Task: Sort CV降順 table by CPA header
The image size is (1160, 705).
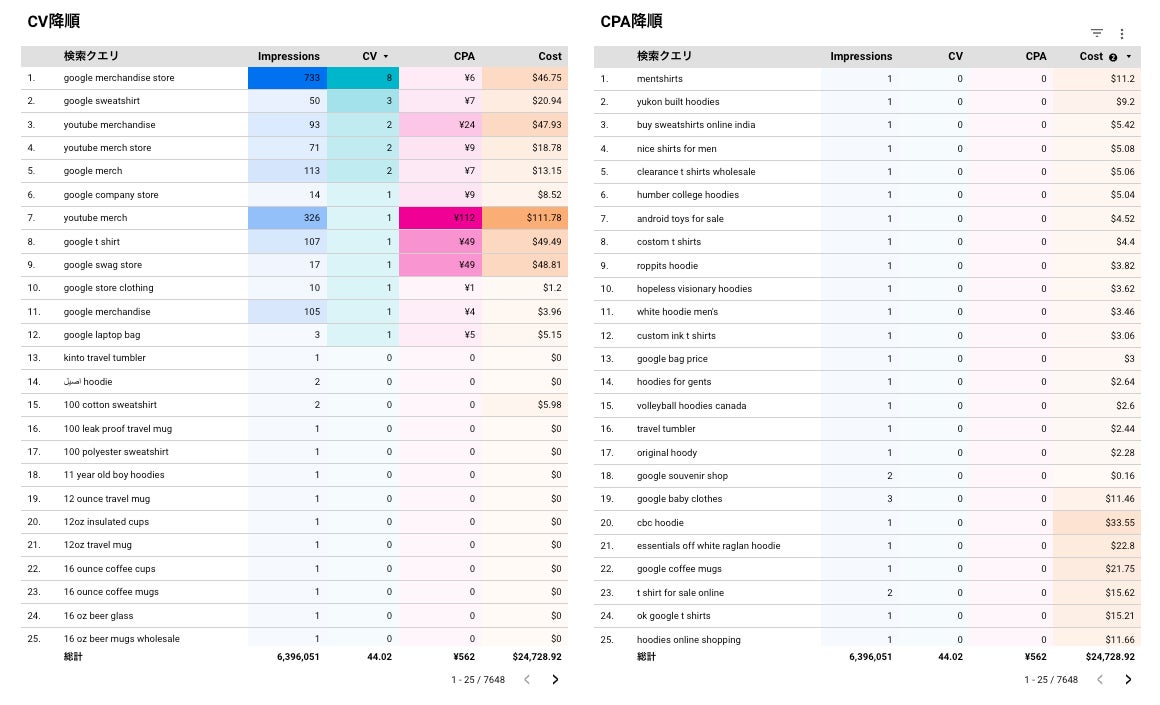Action: pos(464,57)
